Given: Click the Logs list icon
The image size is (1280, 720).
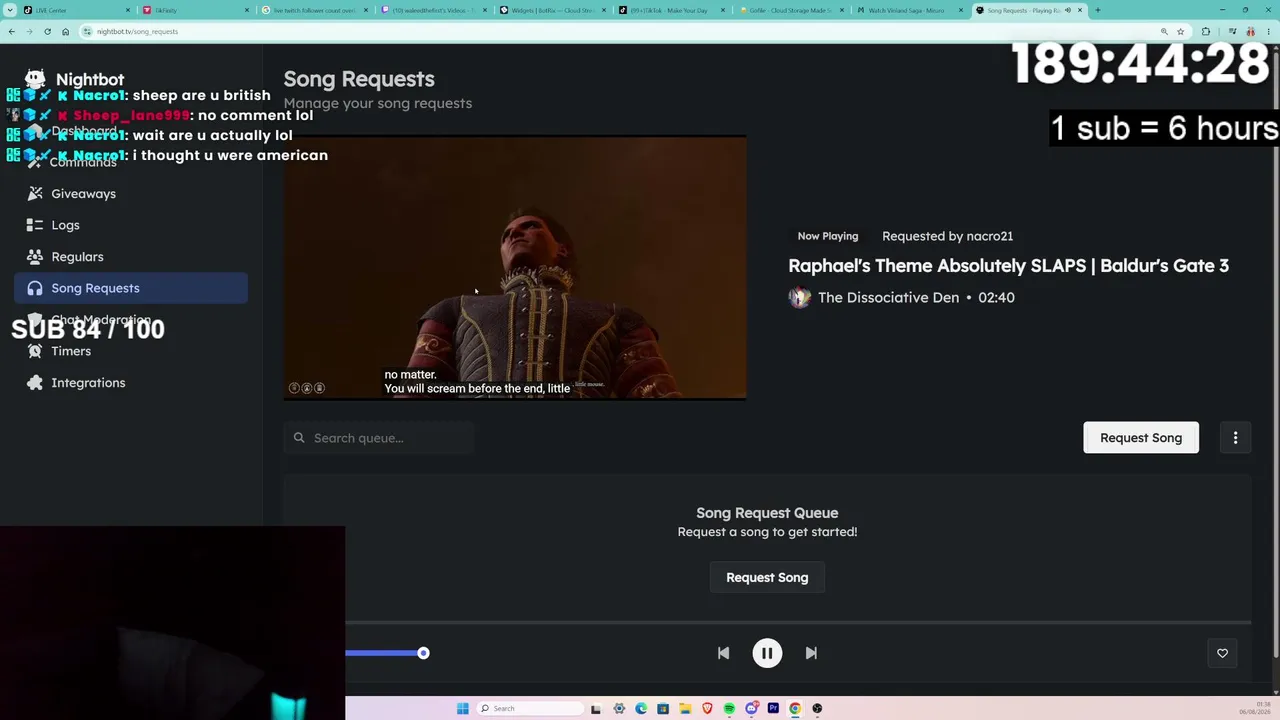Looking at the screenshot, I should (35, 225).
